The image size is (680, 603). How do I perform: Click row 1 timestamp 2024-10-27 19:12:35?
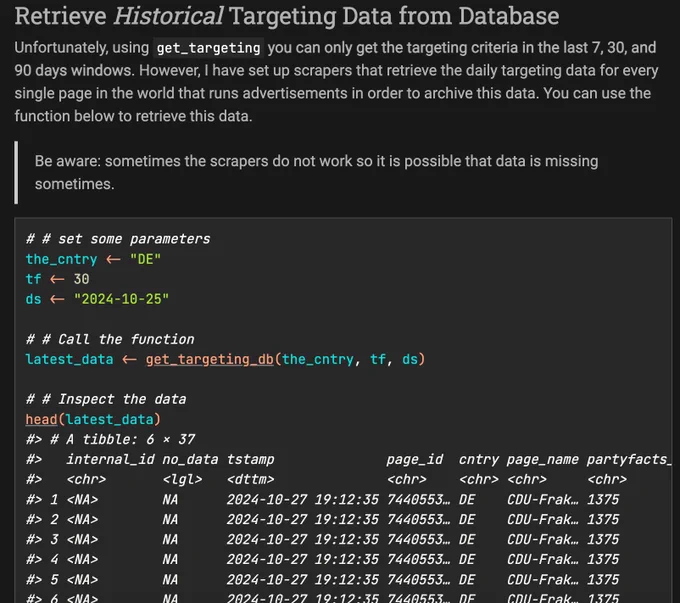[x=303, y=499]
